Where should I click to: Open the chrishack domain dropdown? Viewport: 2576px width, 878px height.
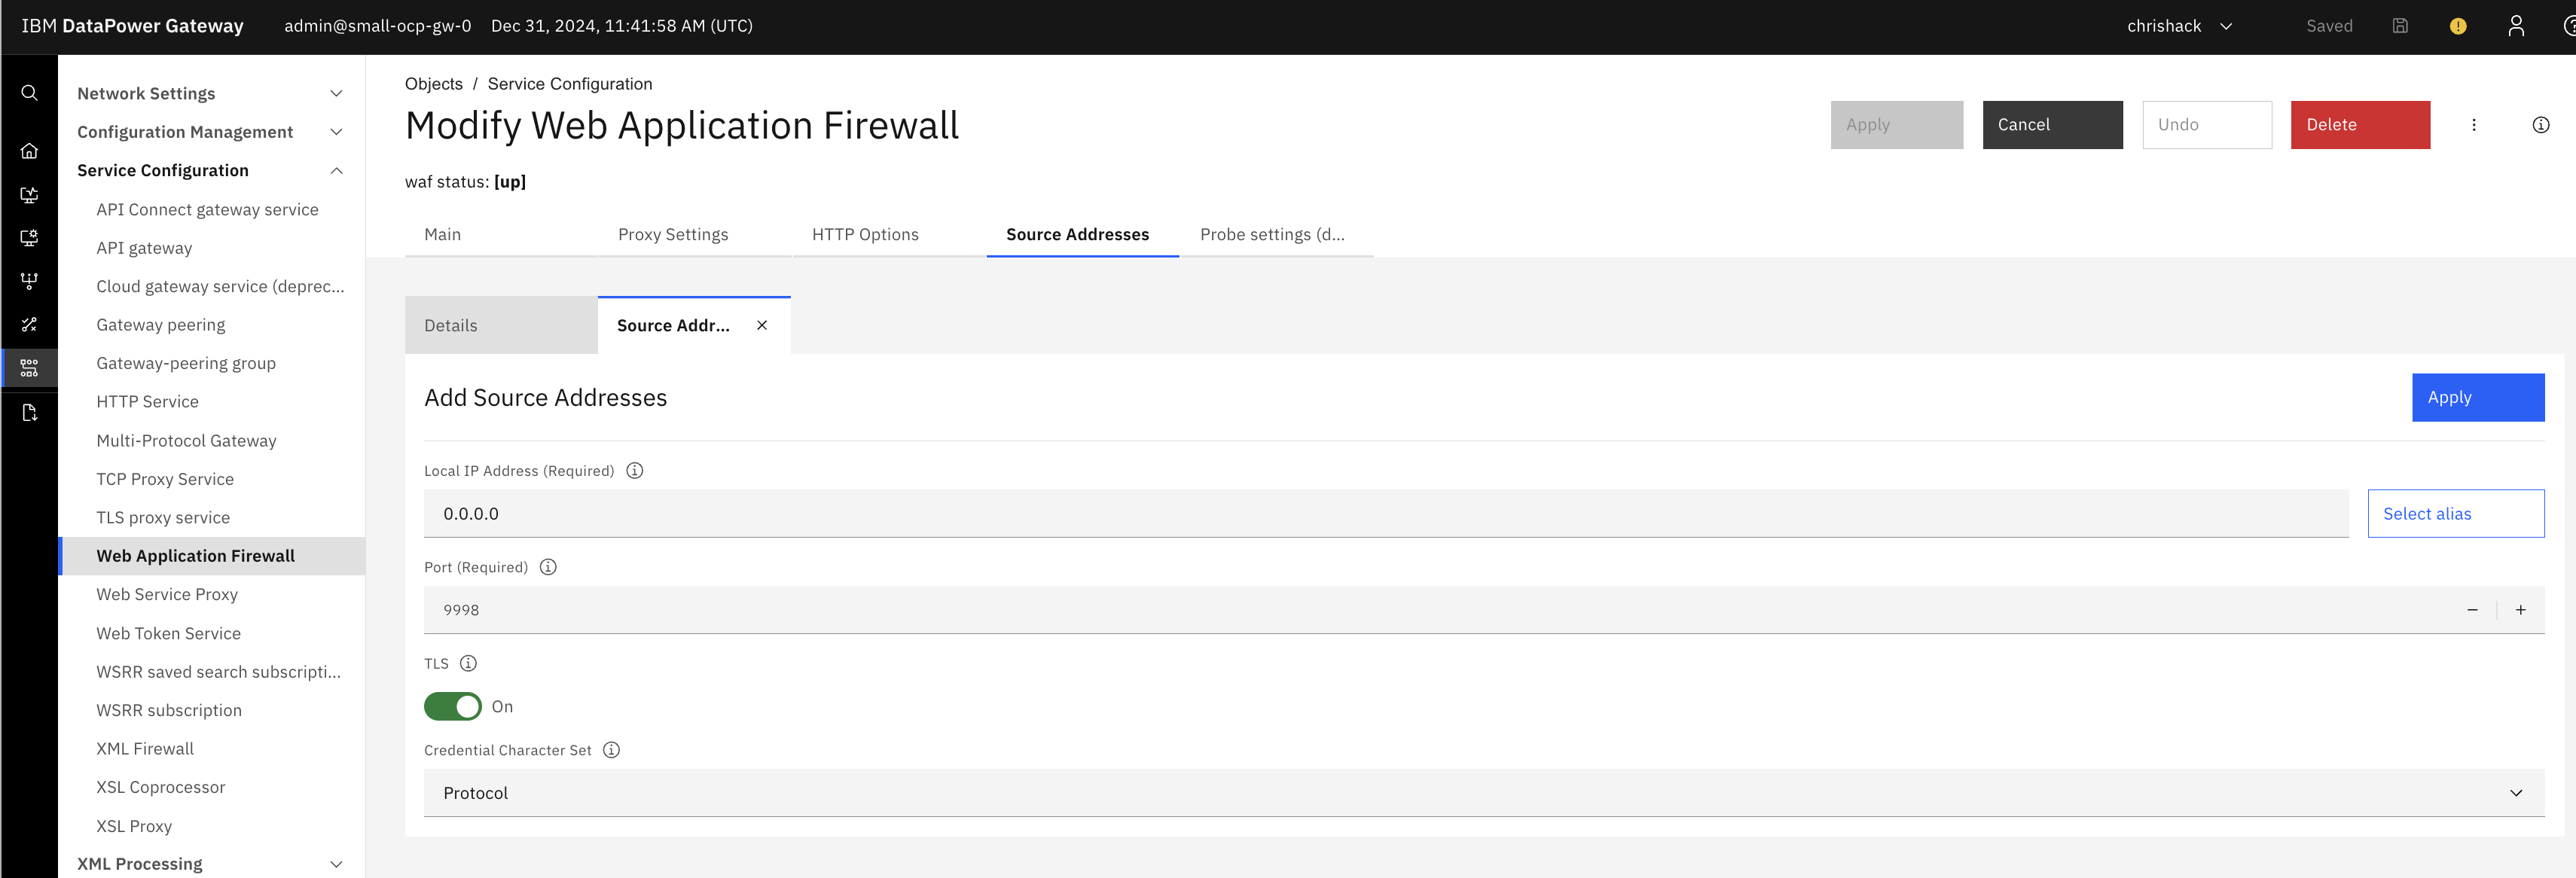click(x=2179, y=26)
